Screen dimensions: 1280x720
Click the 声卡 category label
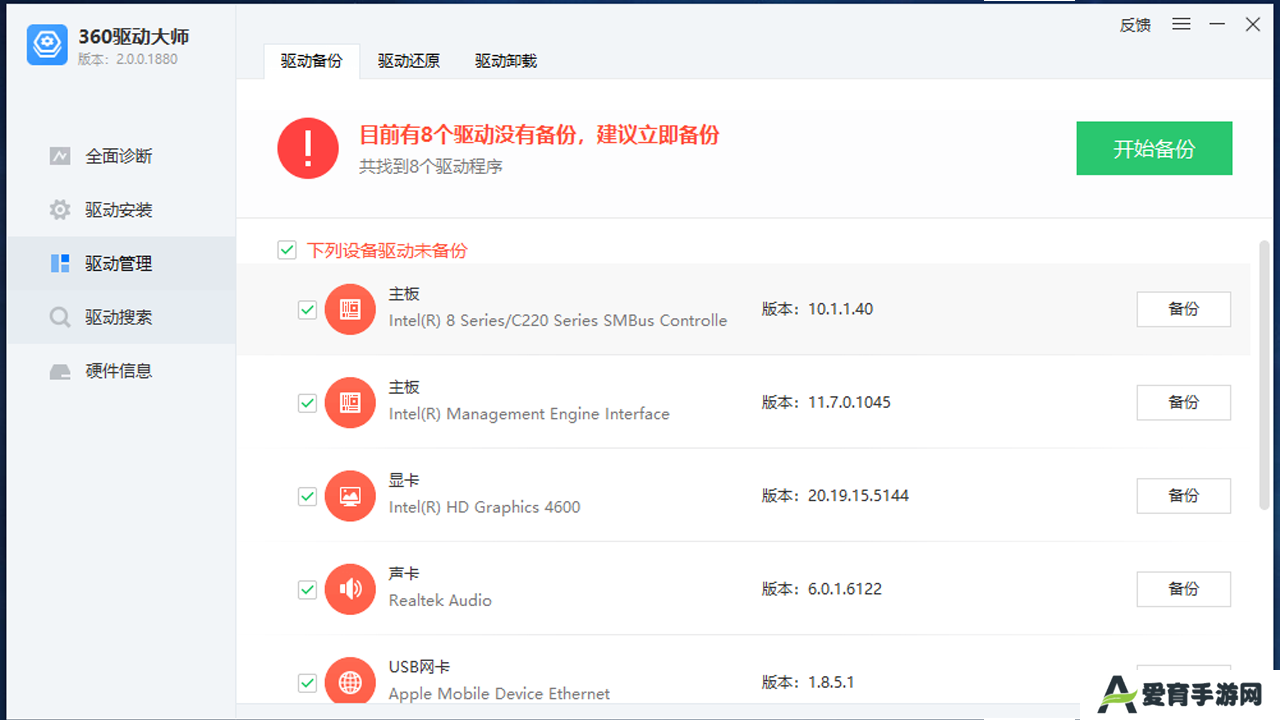click(x=404, y=574)
